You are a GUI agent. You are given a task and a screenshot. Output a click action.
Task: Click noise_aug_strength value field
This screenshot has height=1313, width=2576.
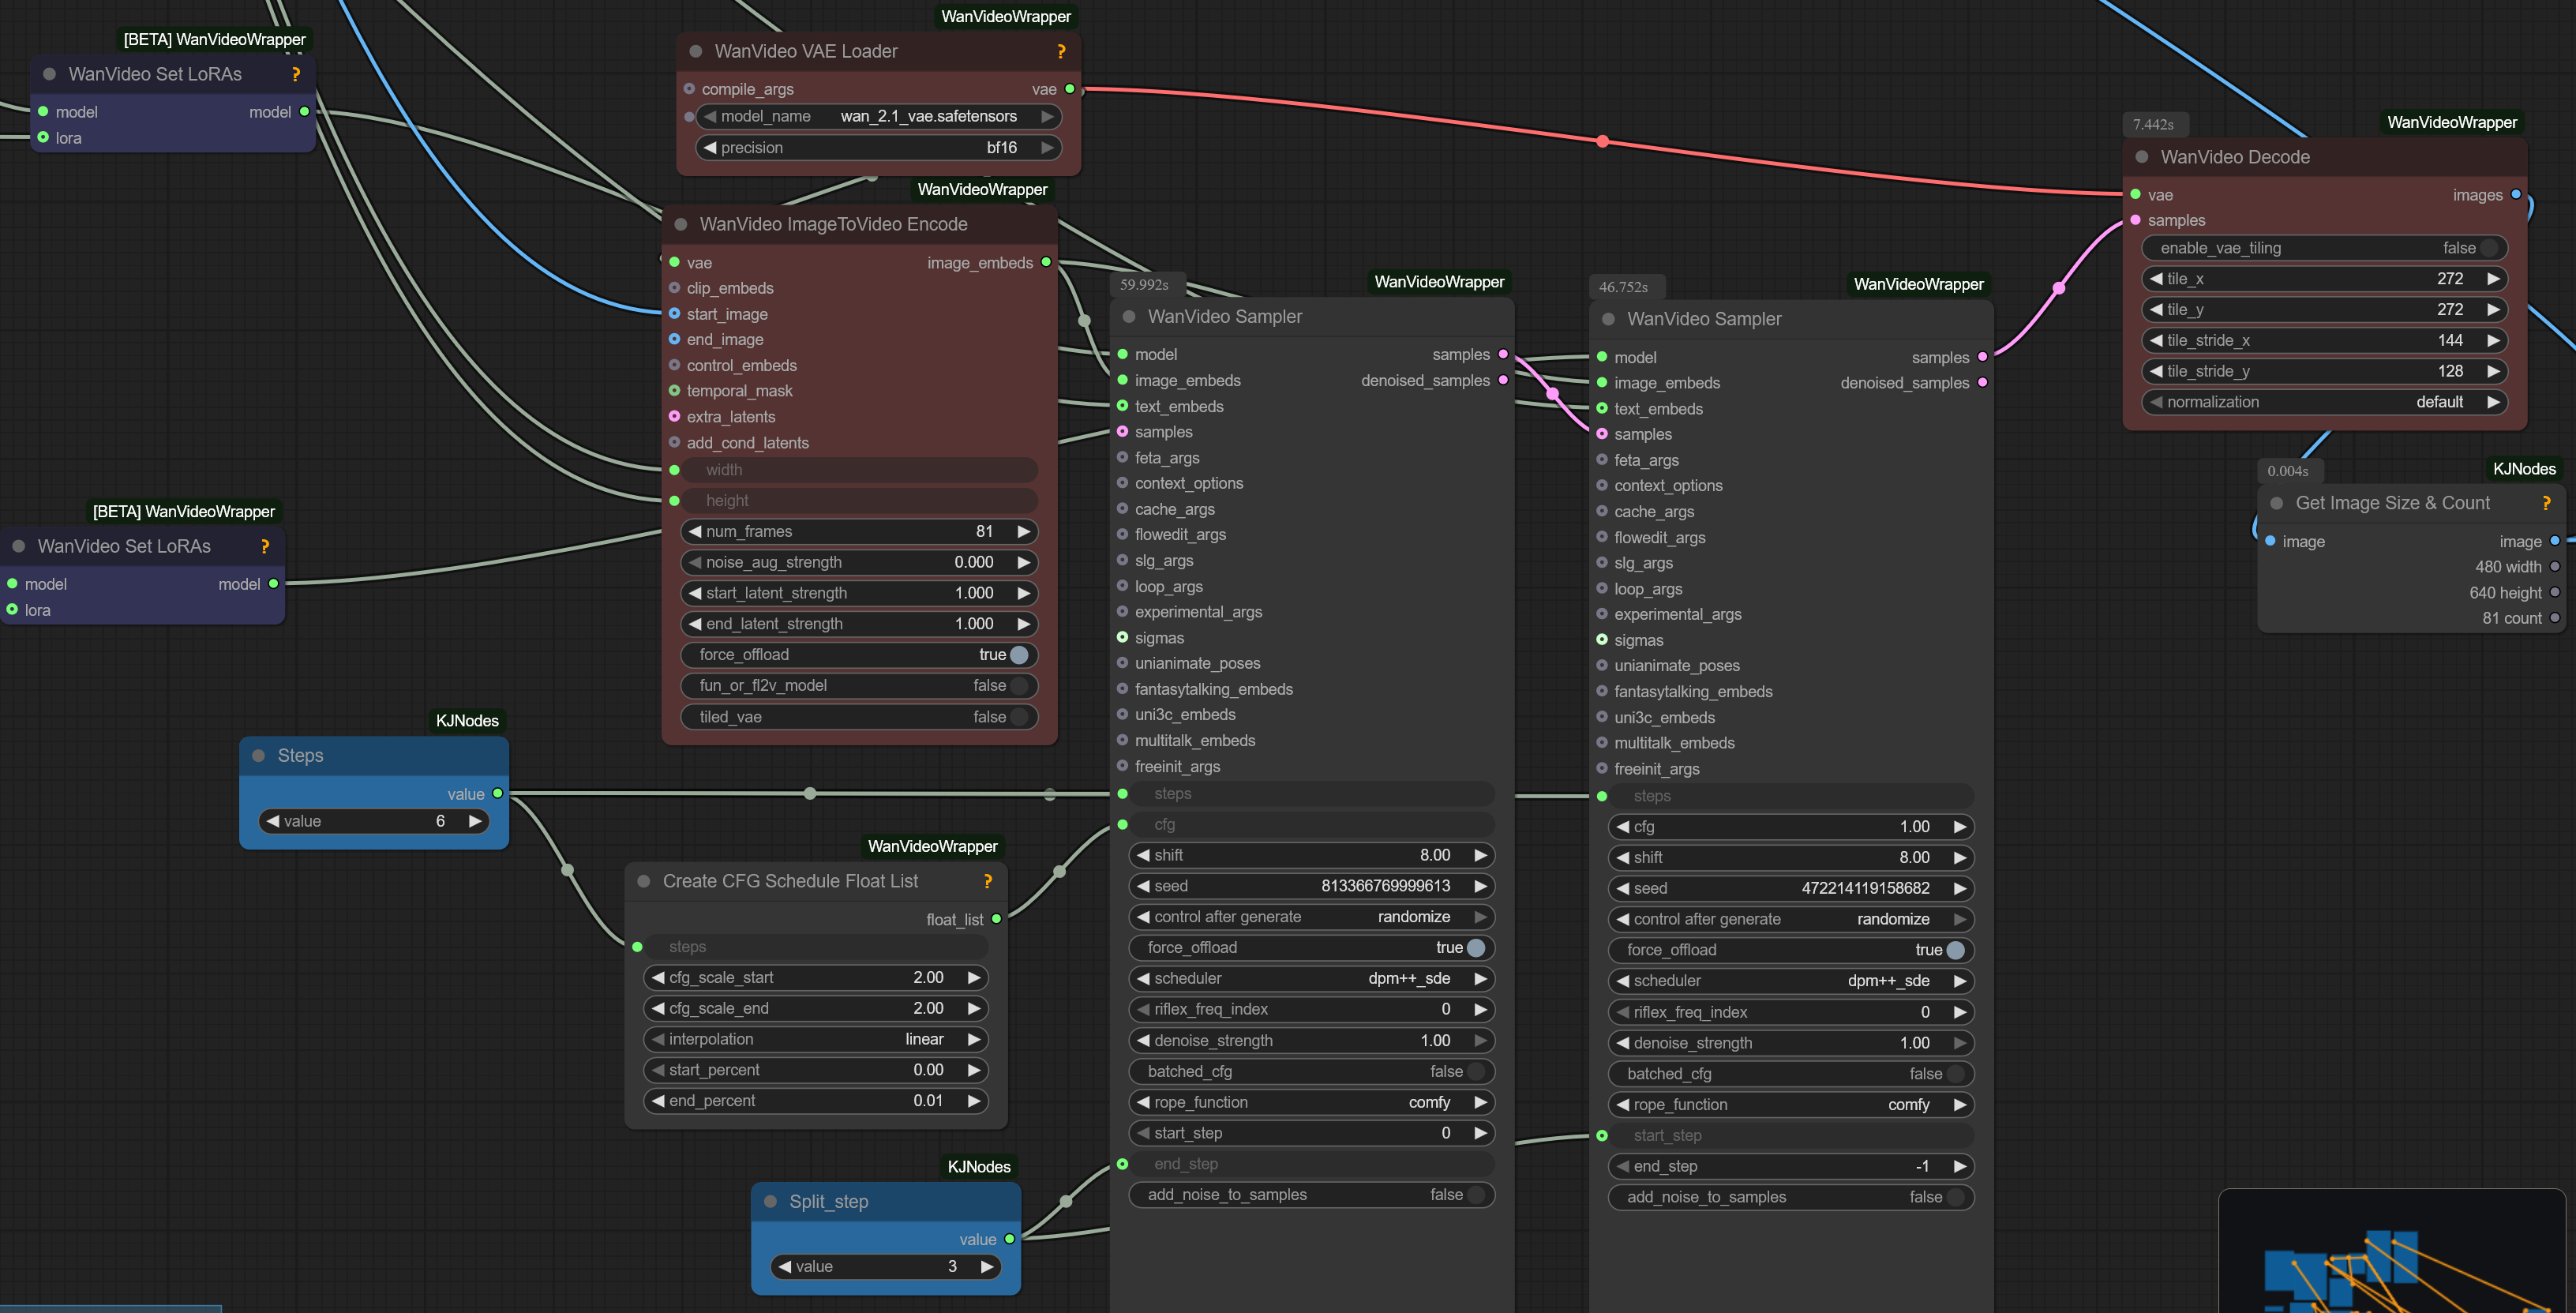(859, 562)
